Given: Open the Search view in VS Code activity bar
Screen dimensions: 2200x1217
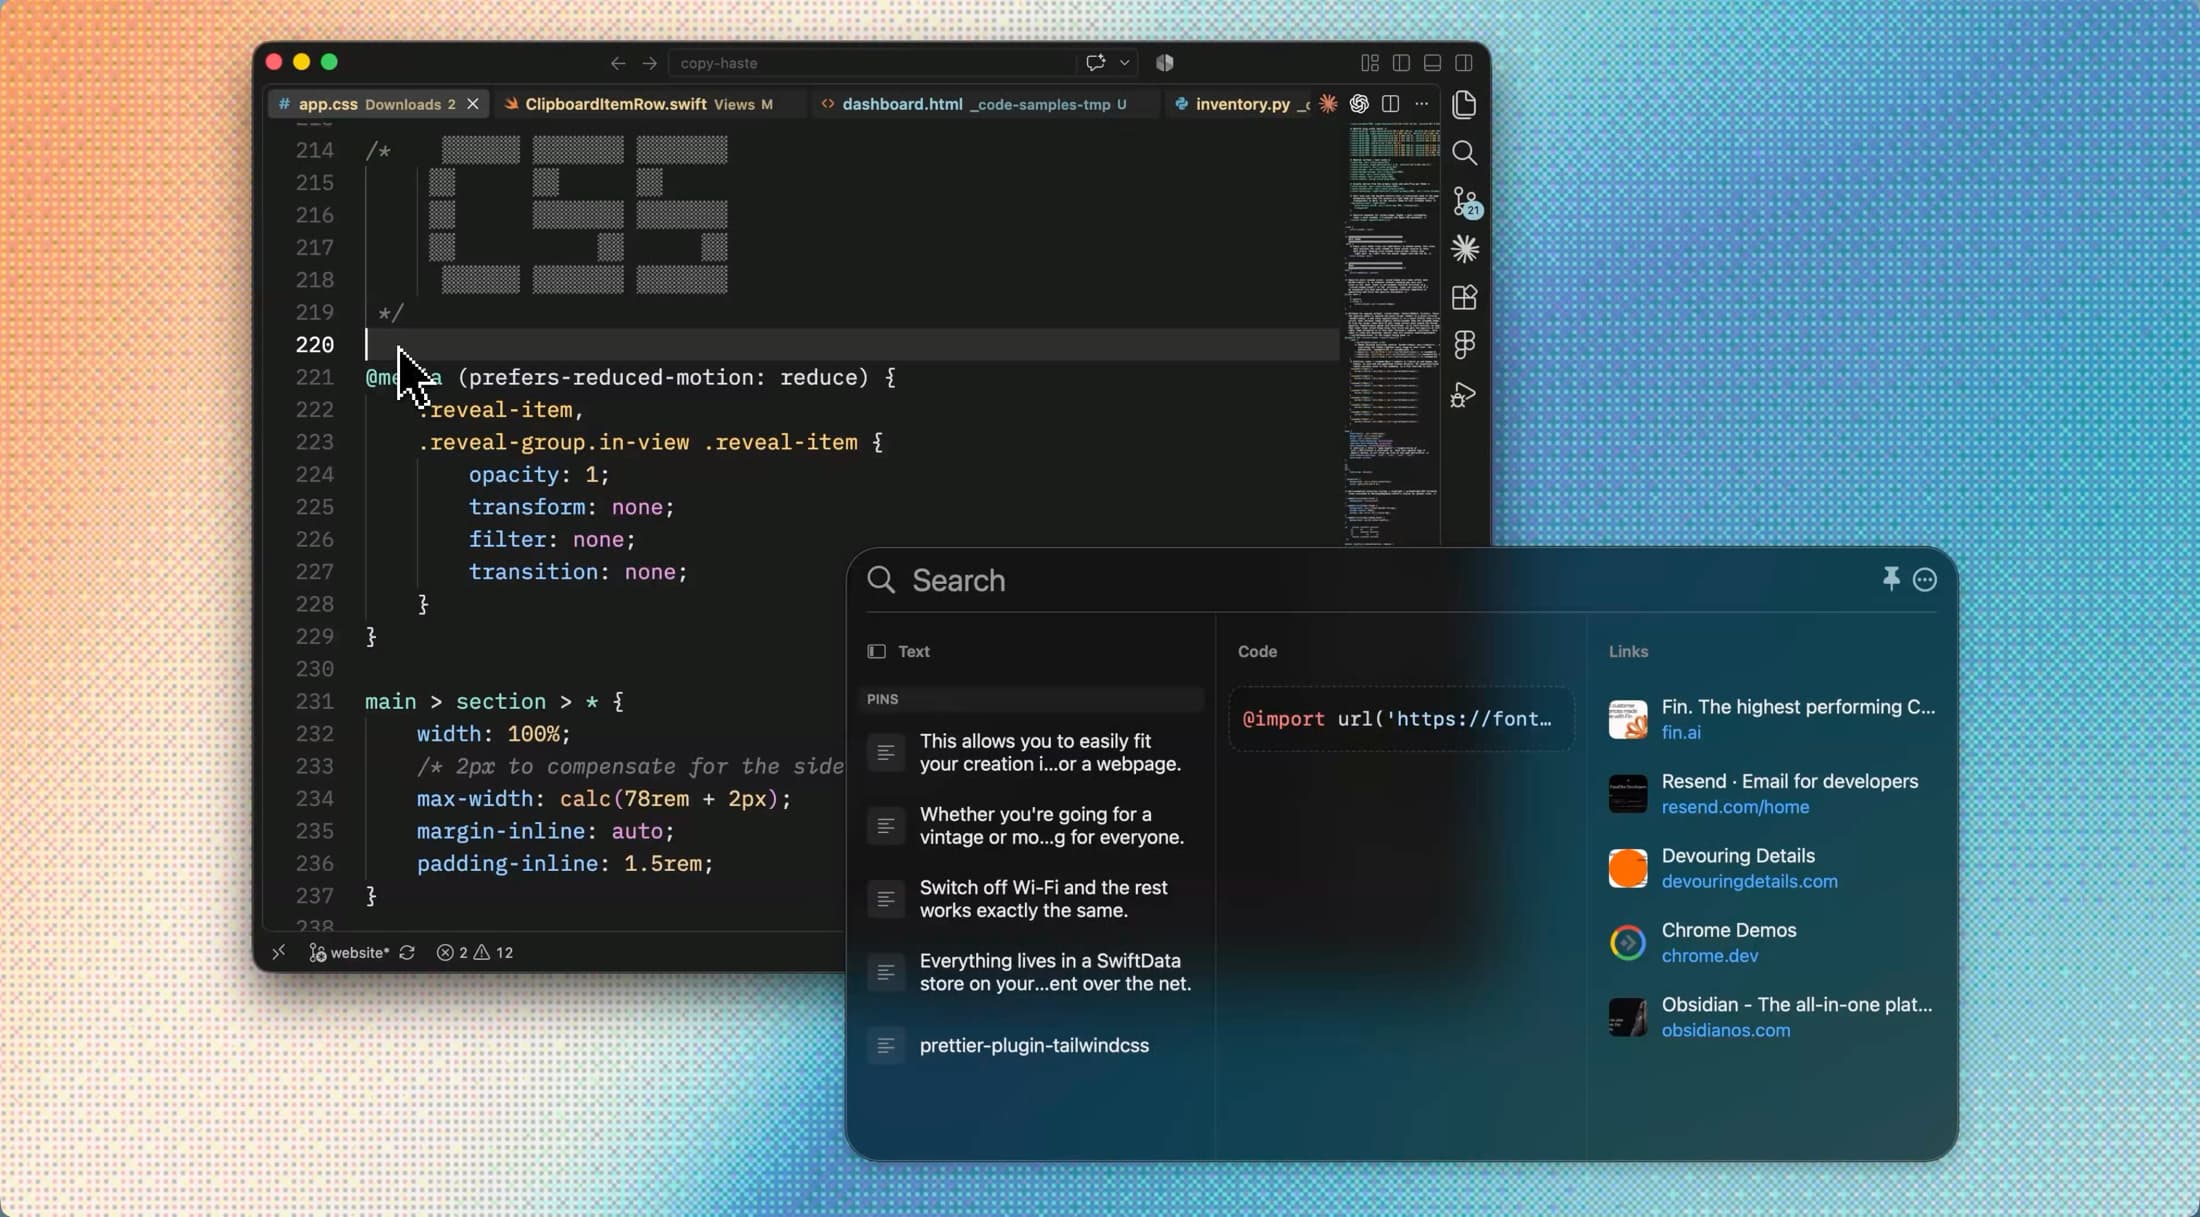Looking at the screenshot, I should [x=1464, y=153].
